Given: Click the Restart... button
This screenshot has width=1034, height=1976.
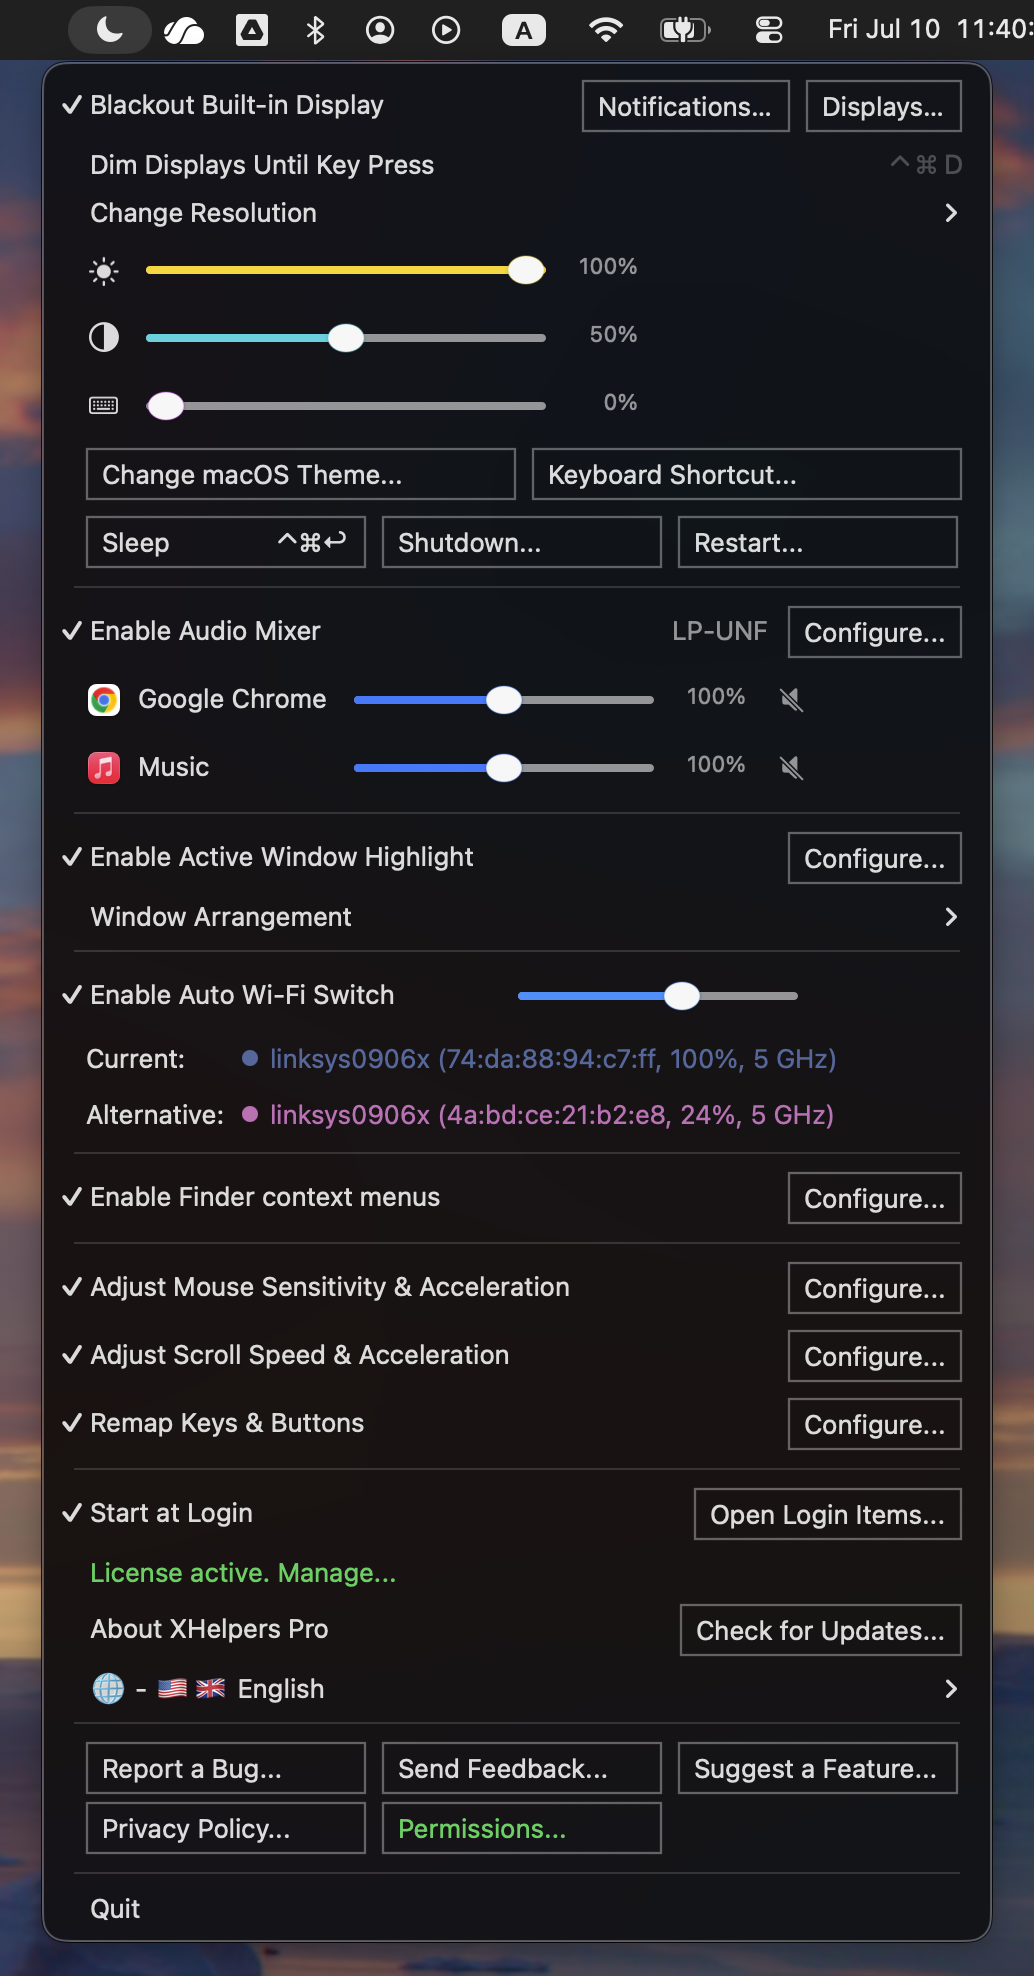Looking at the screenshot, I should (x=818, y=542).
